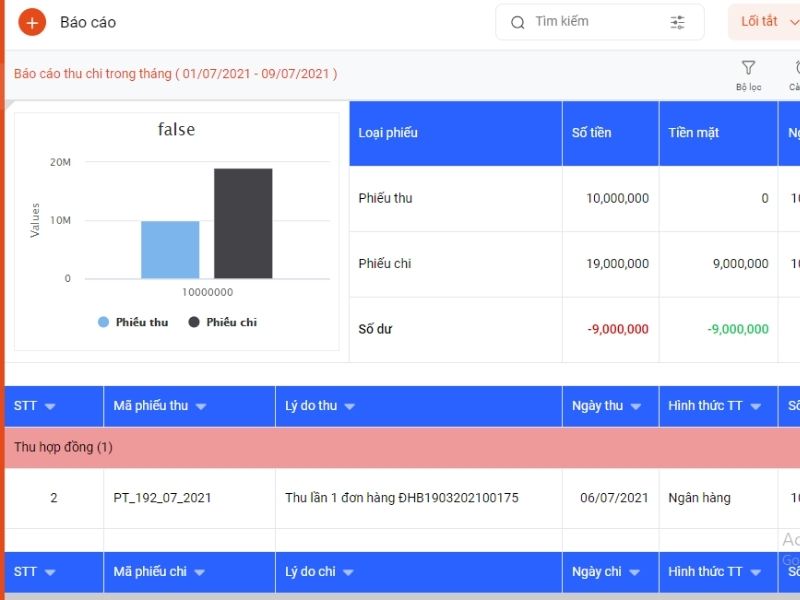
Task: Open sort arrow on Hình thức TT column
Action: (756, 407)
